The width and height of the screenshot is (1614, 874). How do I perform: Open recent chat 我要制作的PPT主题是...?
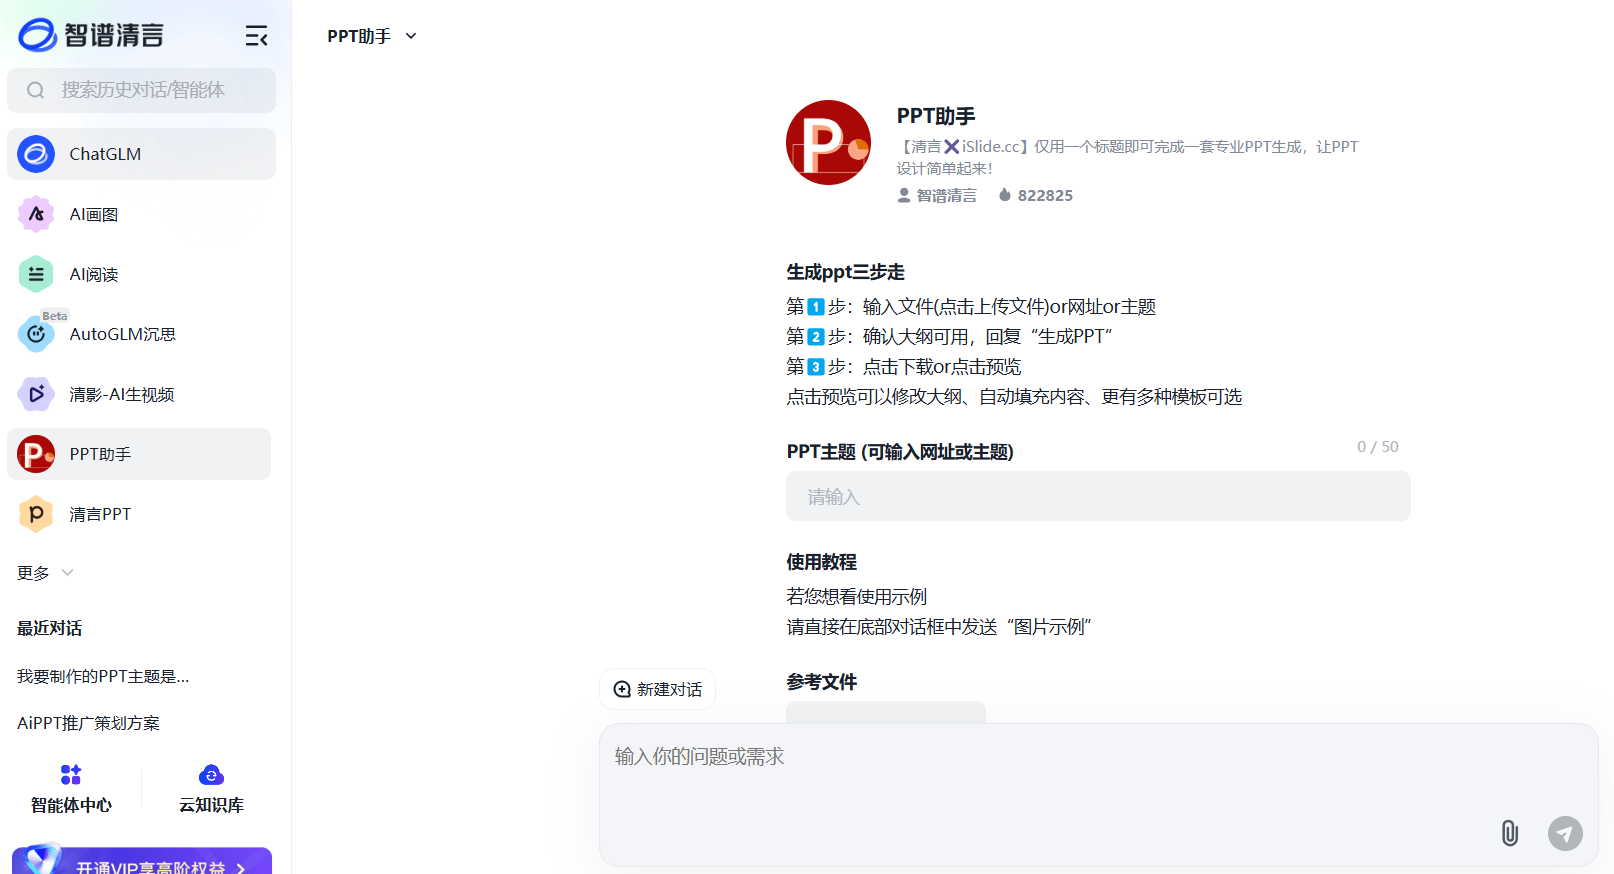tap(103, 677)
